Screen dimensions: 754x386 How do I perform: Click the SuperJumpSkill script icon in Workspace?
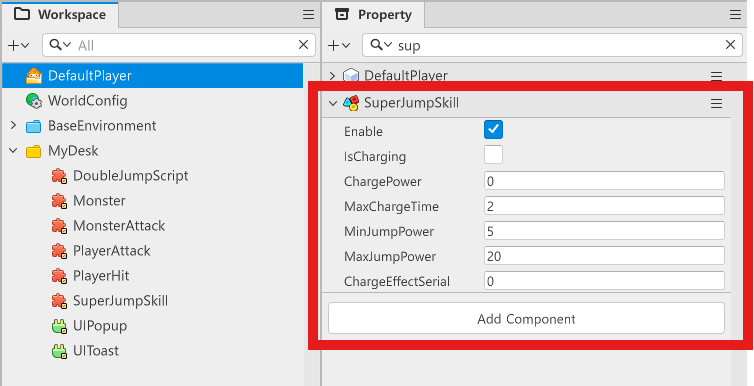tap(59, 301)
